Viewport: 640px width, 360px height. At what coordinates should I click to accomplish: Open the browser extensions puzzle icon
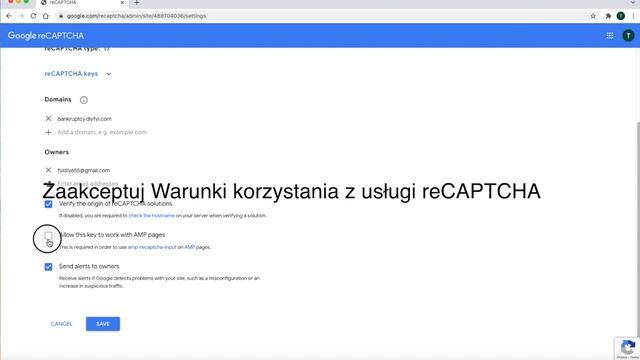(608, 16)
